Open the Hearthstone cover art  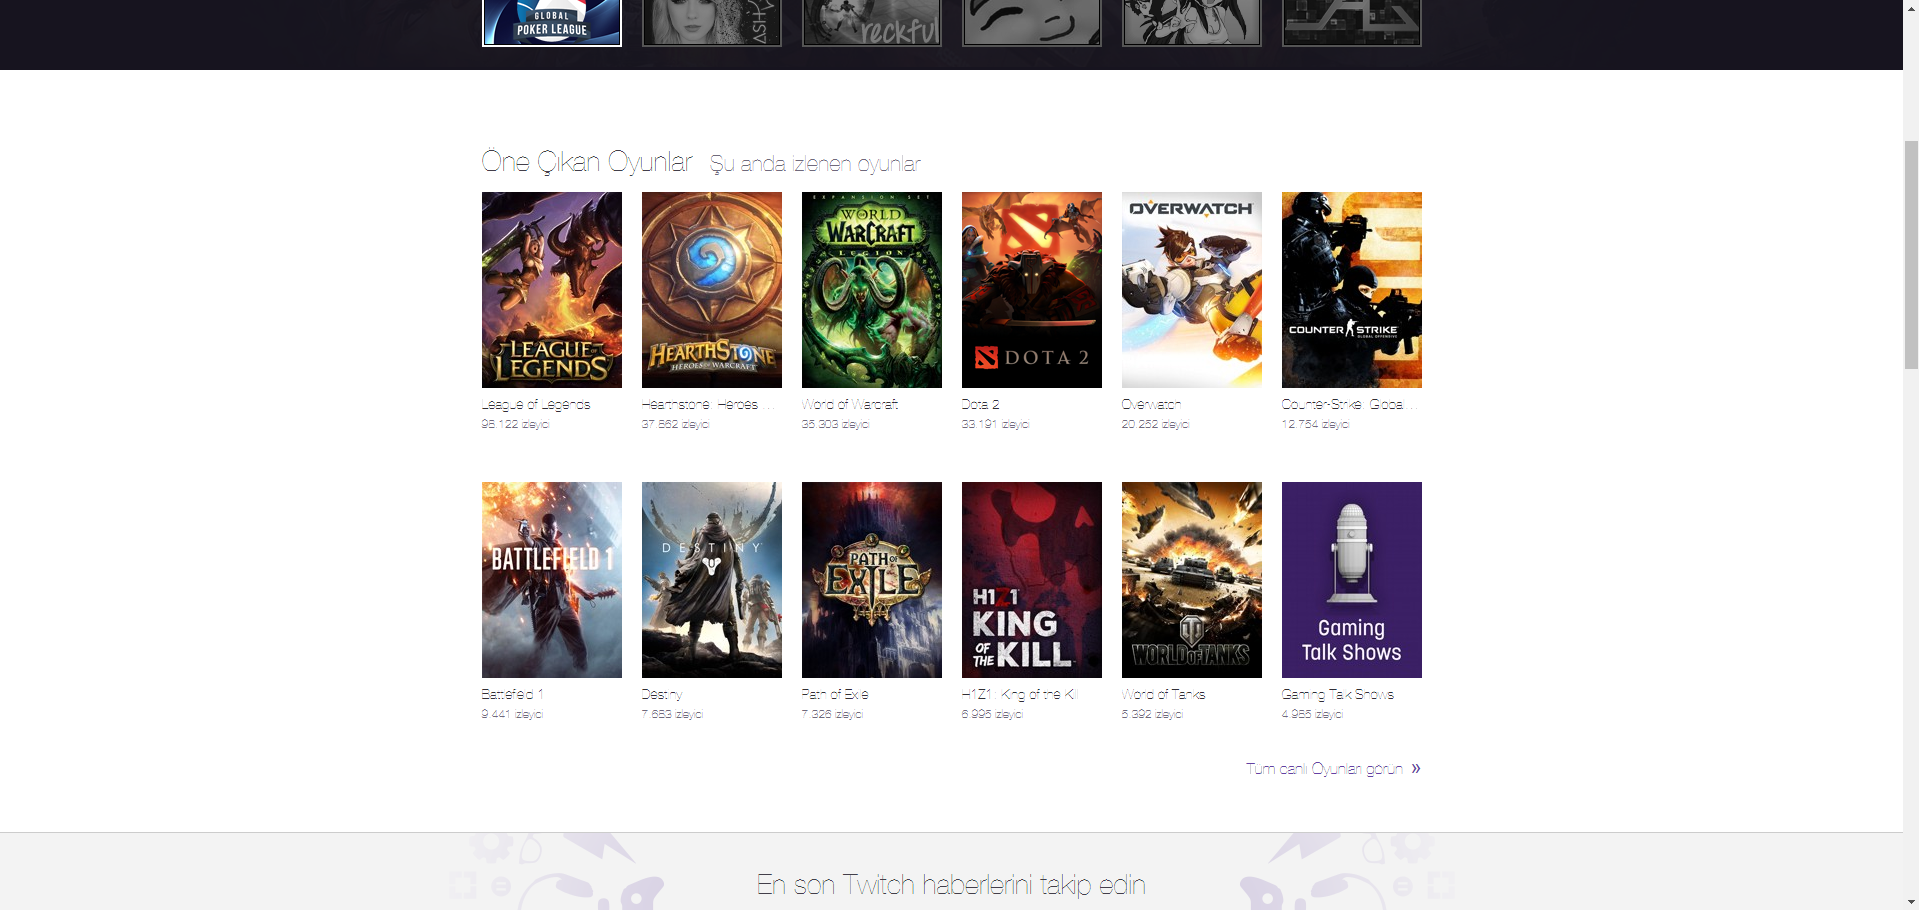point(711,290)
